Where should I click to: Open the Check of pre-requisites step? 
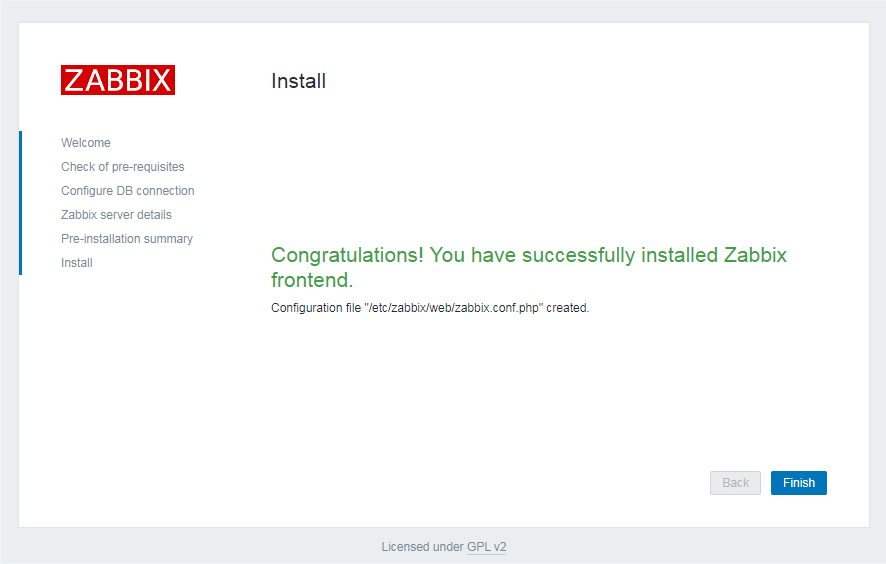point(122,167)
